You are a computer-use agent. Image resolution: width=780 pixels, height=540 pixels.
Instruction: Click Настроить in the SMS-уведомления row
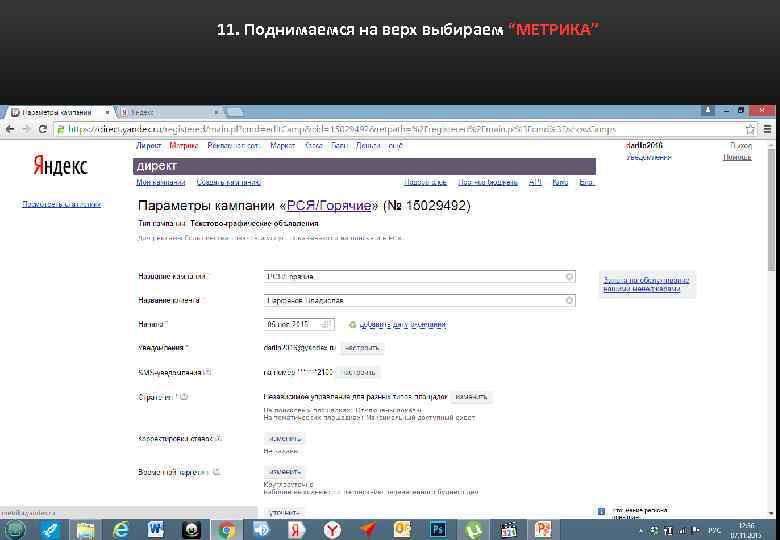click(357, 372)
